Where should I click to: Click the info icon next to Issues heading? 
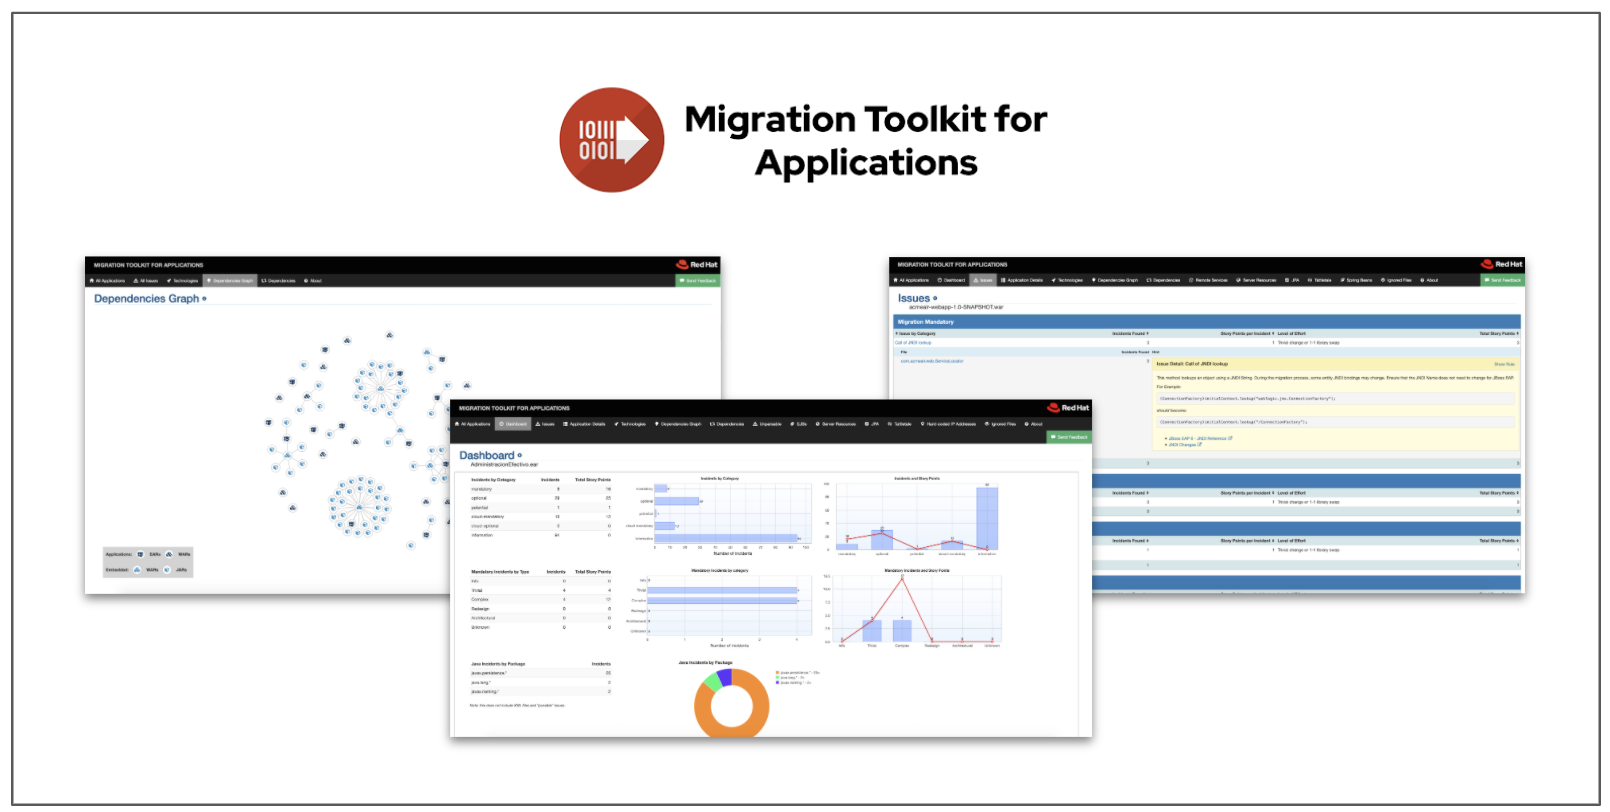click(935, 299)
